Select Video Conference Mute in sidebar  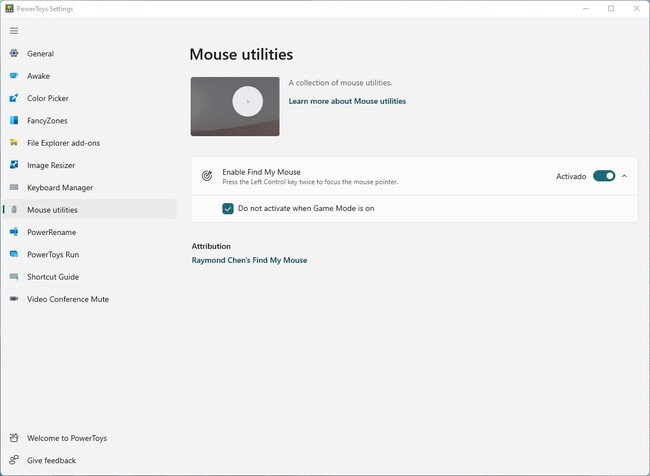pos(90,299)
